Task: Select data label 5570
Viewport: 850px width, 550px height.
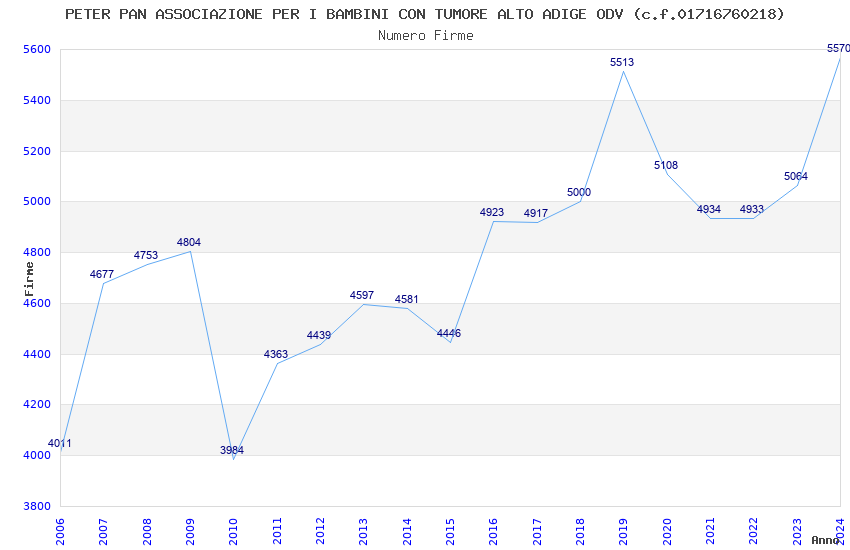Action: click(838, 48)
